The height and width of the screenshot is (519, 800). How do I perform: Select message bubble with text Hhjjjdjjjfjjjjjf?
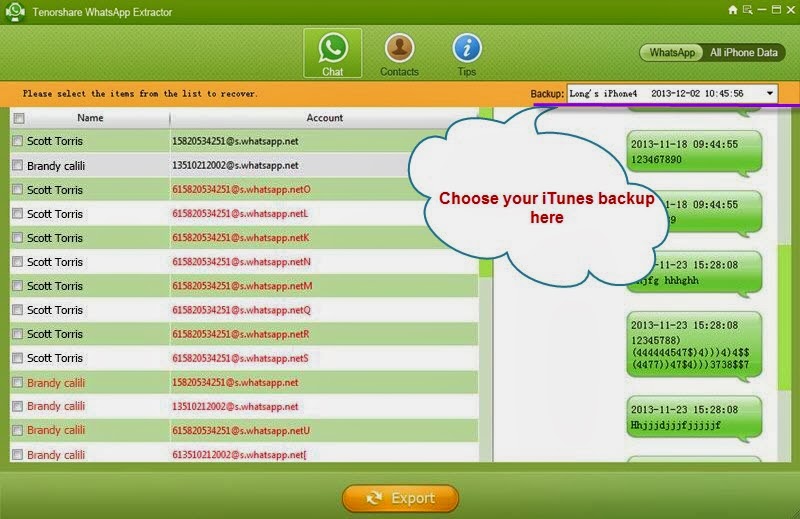(x=694, y=417)
